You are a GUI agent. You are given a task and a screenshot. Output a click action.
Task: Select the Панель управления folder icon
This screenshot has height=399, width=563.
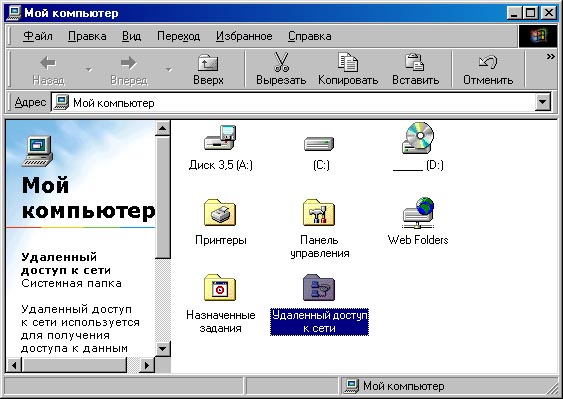coord(319,213)
